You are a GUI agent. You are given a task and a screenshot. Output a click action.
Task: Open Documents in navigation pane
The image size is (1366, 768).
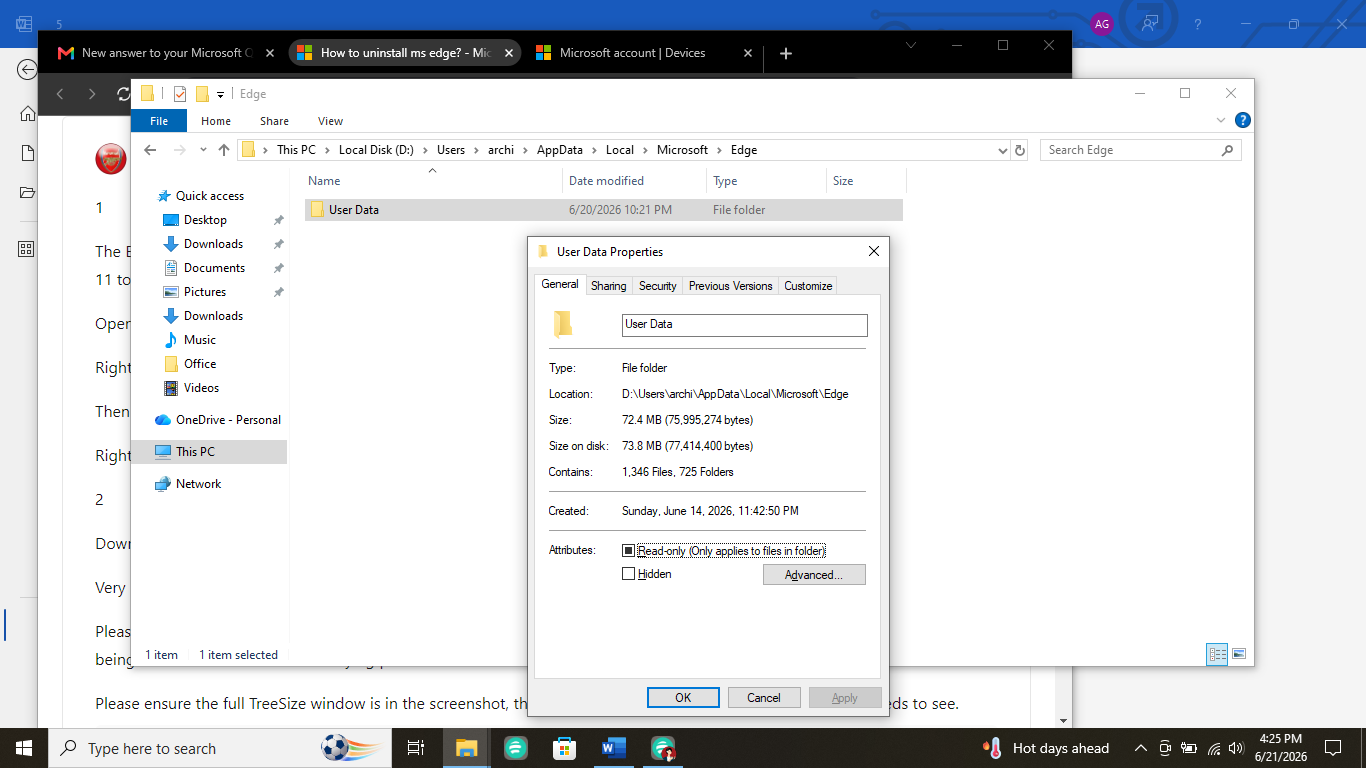(214, 268)
